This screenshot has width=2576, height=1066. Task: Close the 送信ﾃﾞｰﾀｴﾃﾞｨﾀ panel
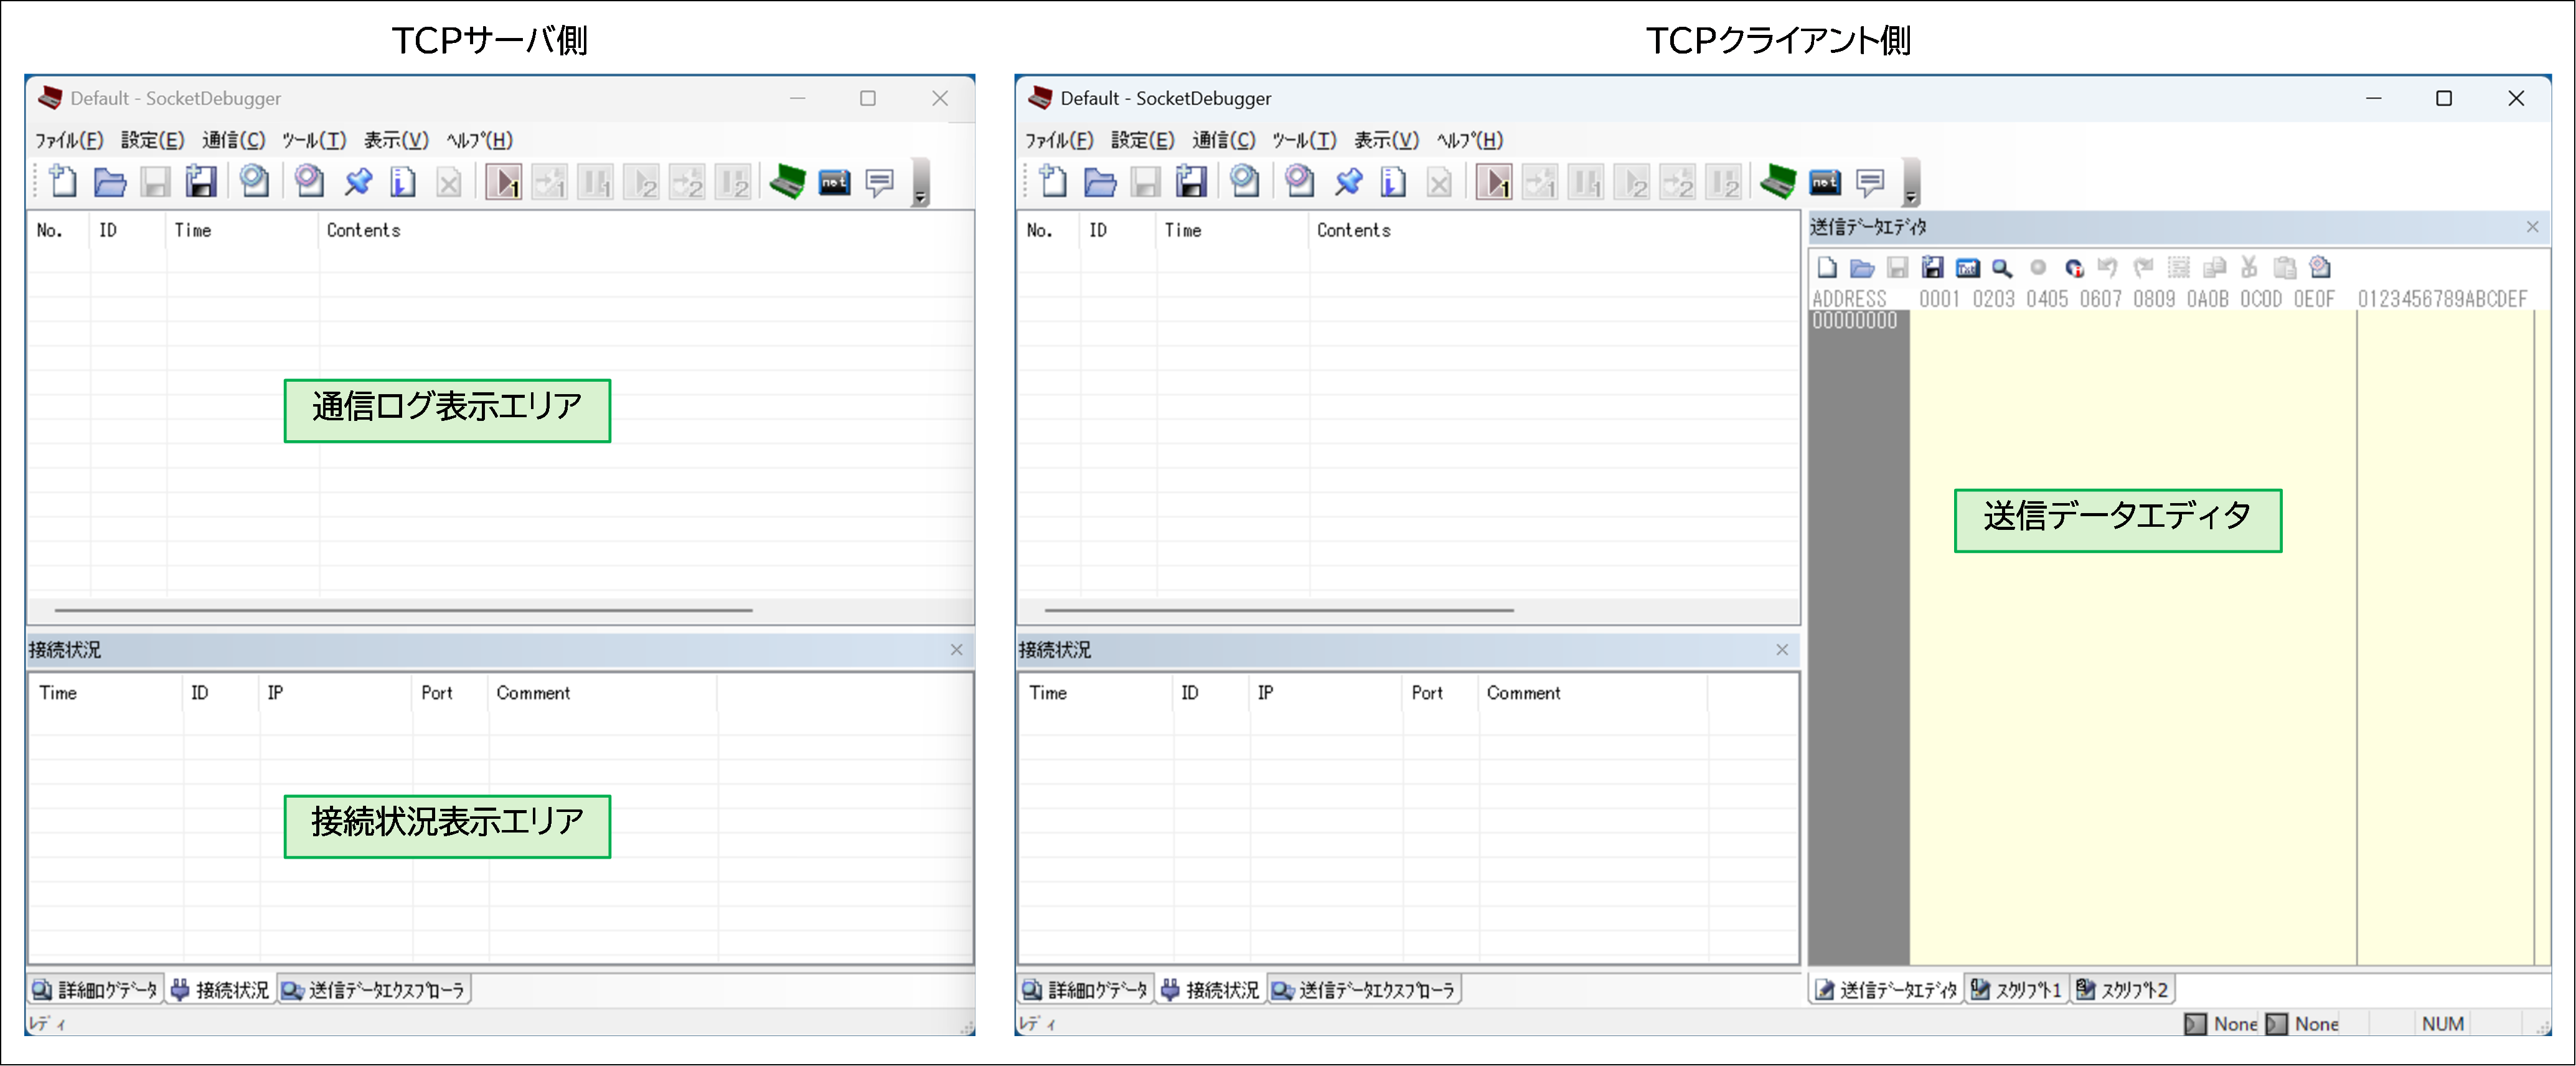click(x=2533, y=227)
